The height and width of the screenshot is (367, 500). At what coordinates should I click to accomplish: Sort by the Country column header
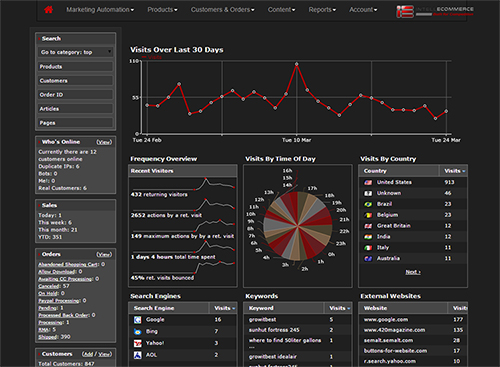[399, 171]
